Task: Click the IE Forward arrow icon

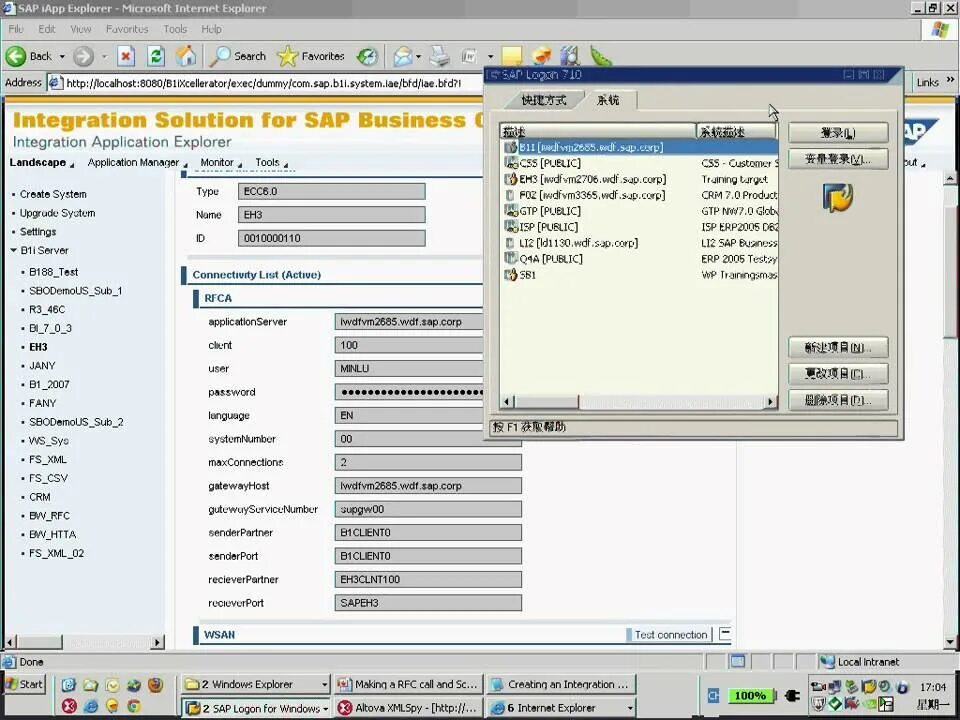Action: [x=83, y=56]
